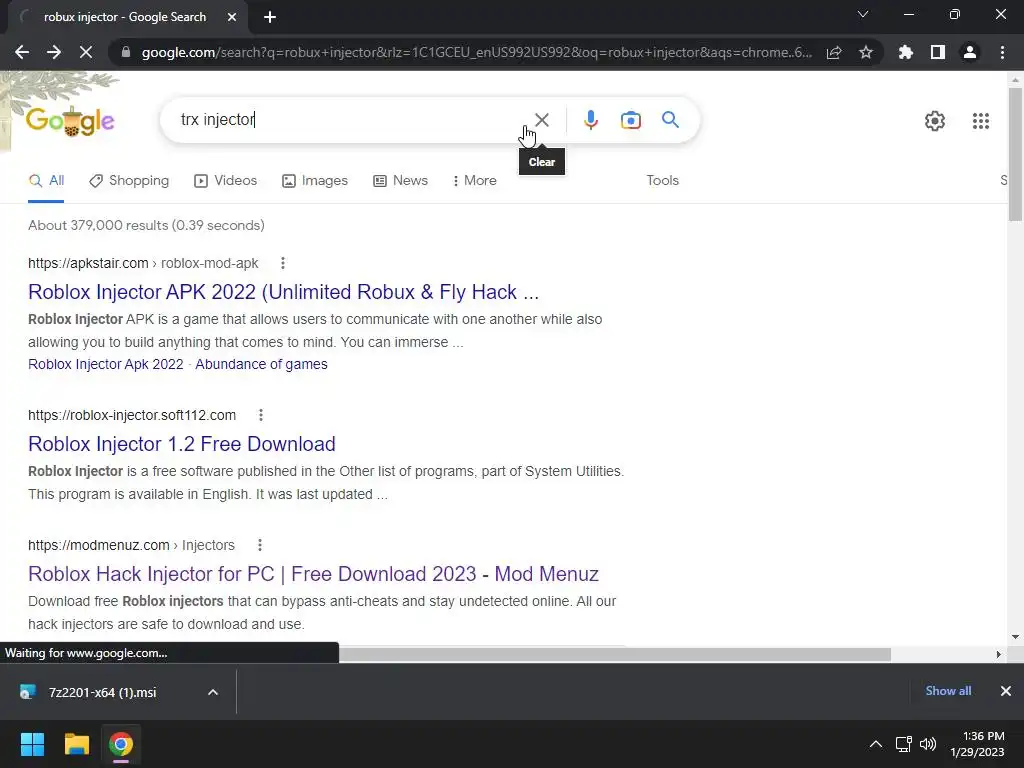
Task: Open the Chrome three-dot menu
Action: 1002,52
